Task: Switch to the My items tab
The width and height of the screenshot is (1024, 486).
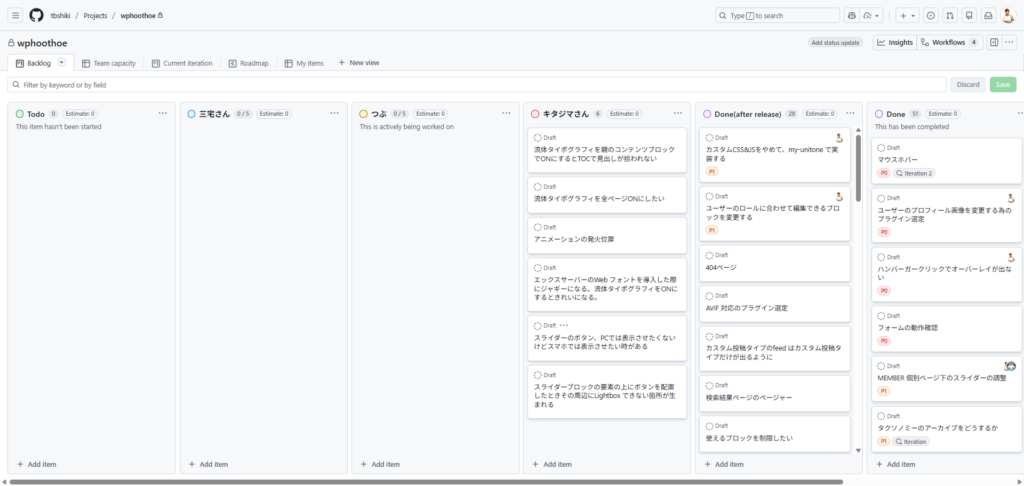Action: click(x=304, y=63)
